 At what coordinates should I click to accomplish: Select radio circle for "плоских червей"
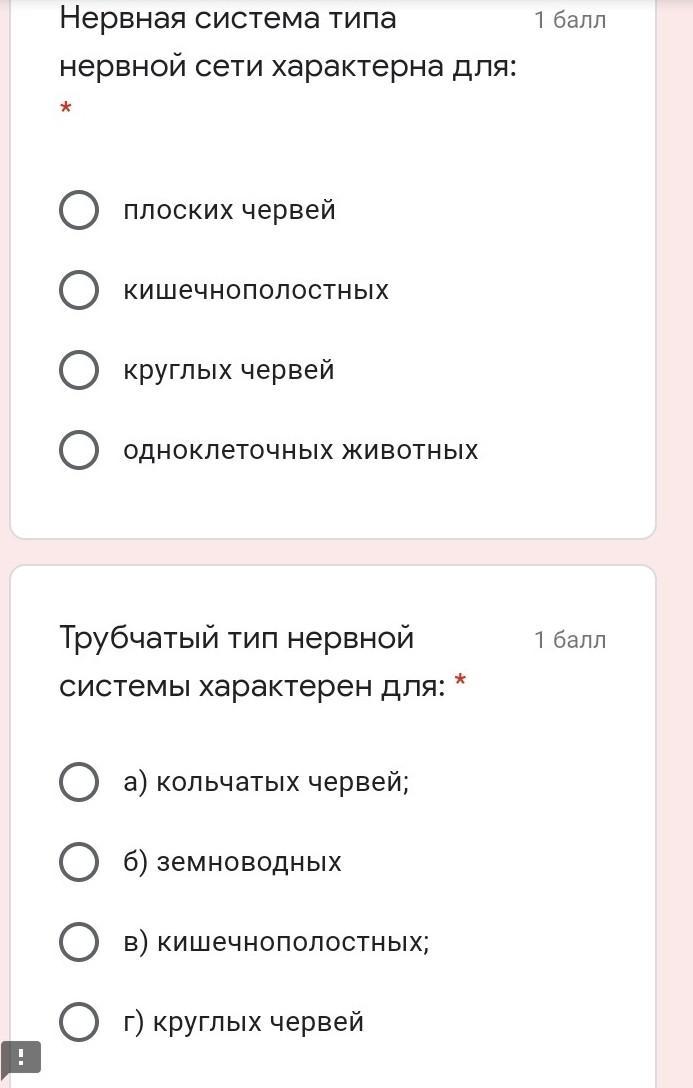pos(79,211)
